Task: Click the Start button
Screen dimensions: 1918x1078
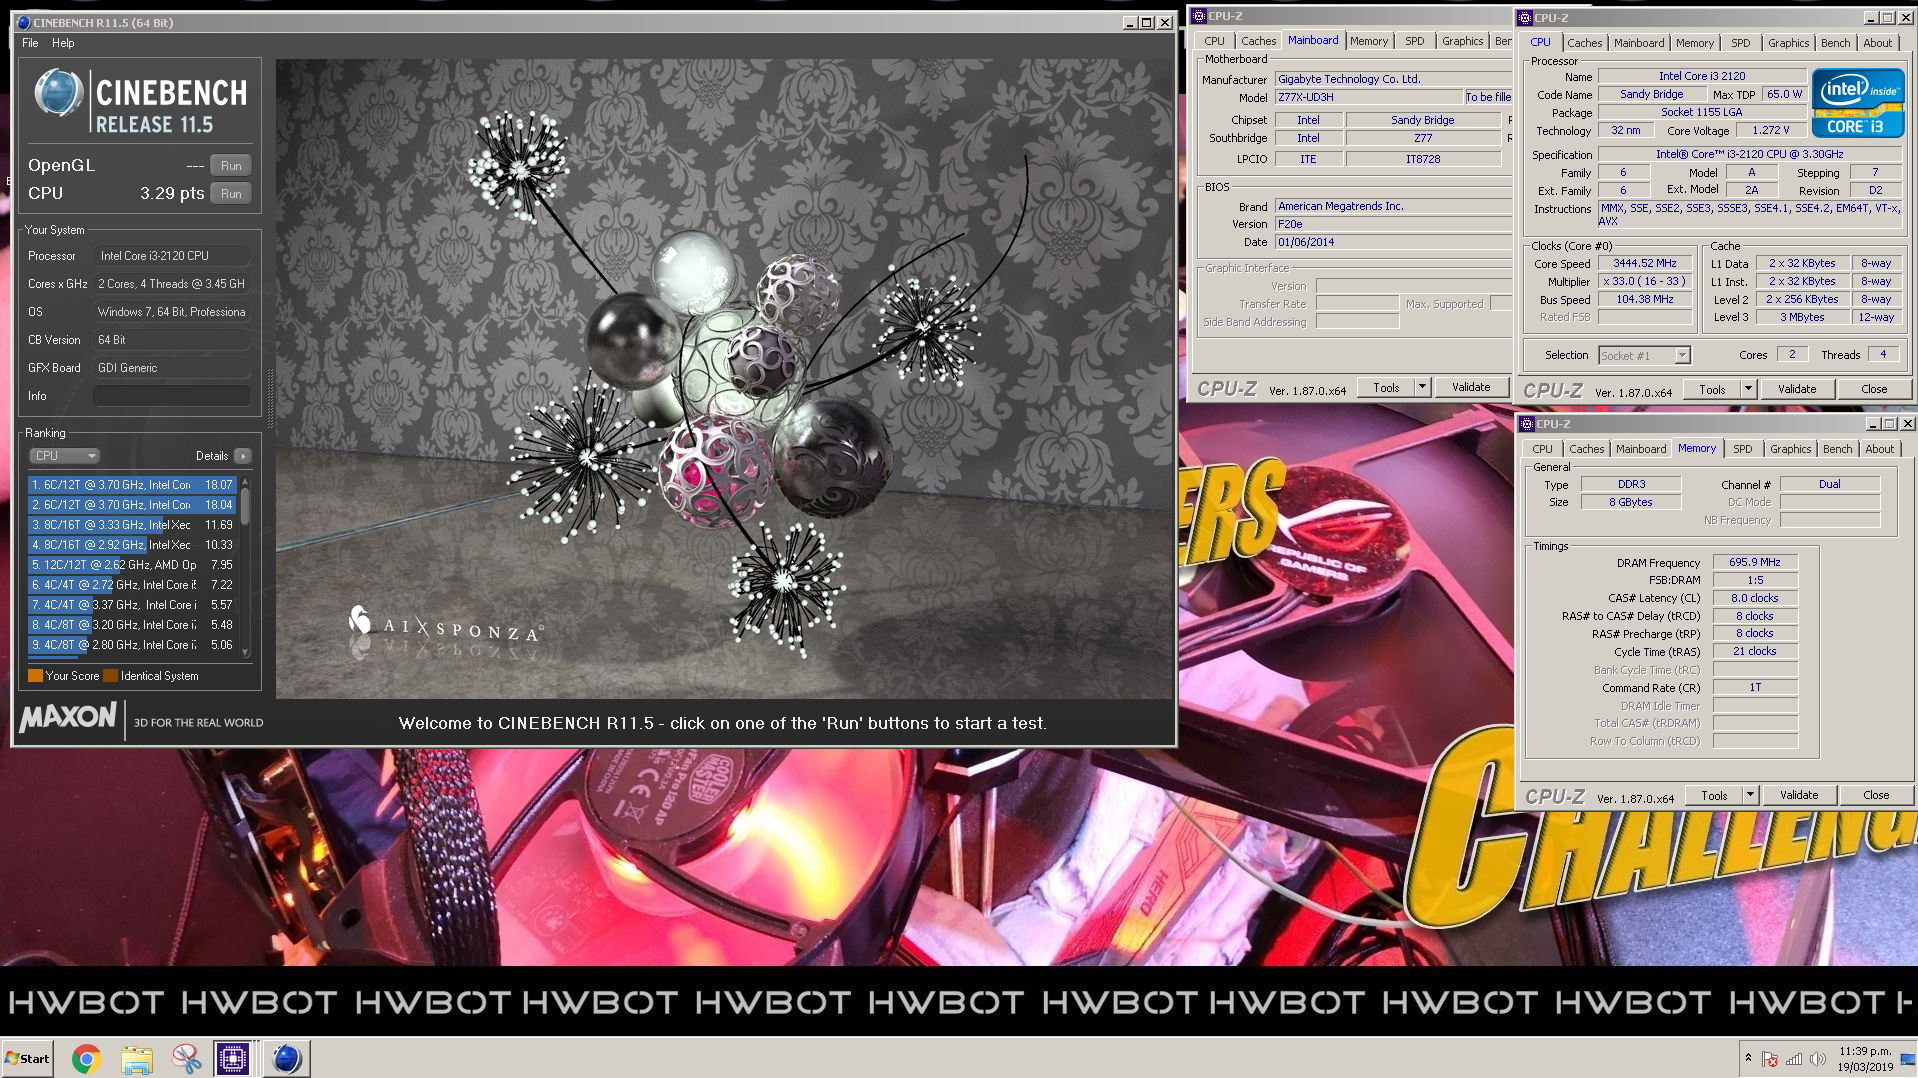Action: (27, 1058)
